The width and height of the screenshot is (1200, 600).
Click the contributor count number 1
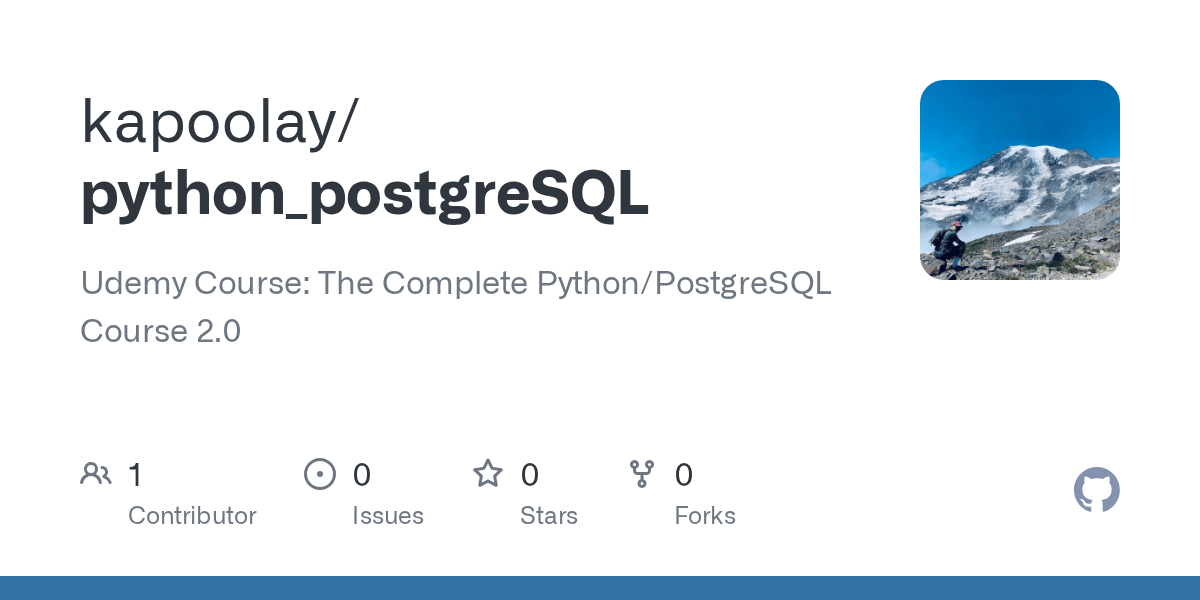pos(135,475)
